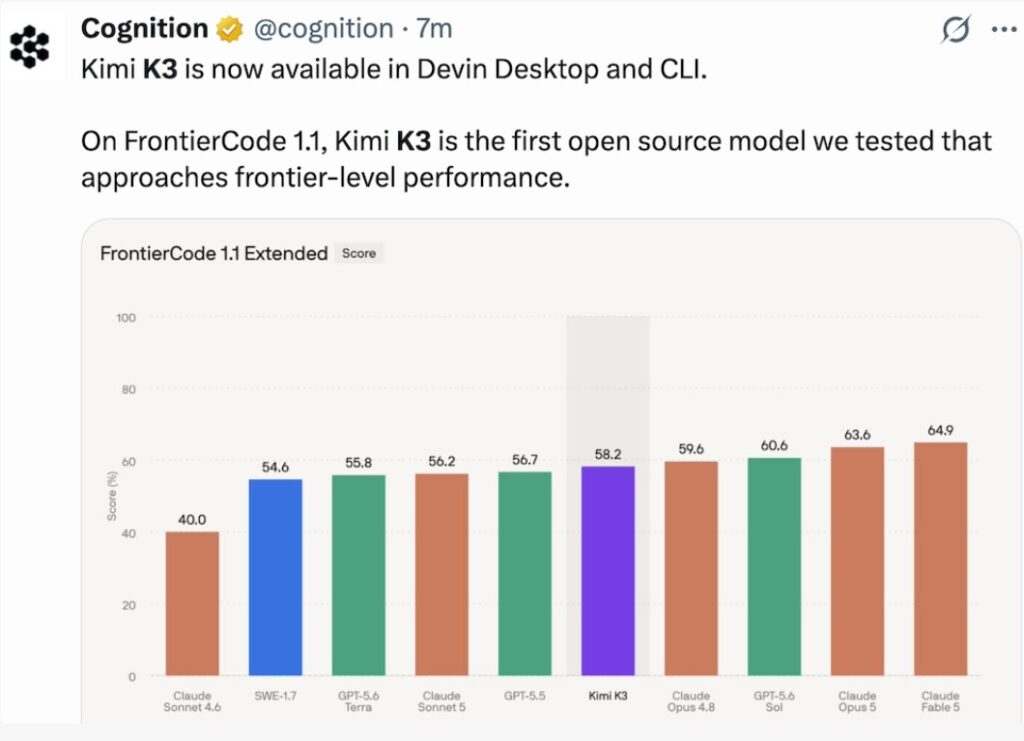Click the 58.2 value label
Image resolution: width=1024 pixels, height=741 pixels.
point(608,454)
